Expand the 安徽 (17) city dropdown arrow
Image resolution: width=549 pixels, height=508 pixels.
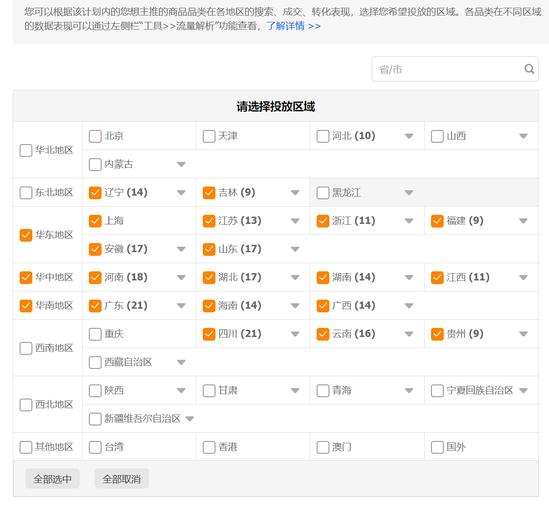pos(181,249)
